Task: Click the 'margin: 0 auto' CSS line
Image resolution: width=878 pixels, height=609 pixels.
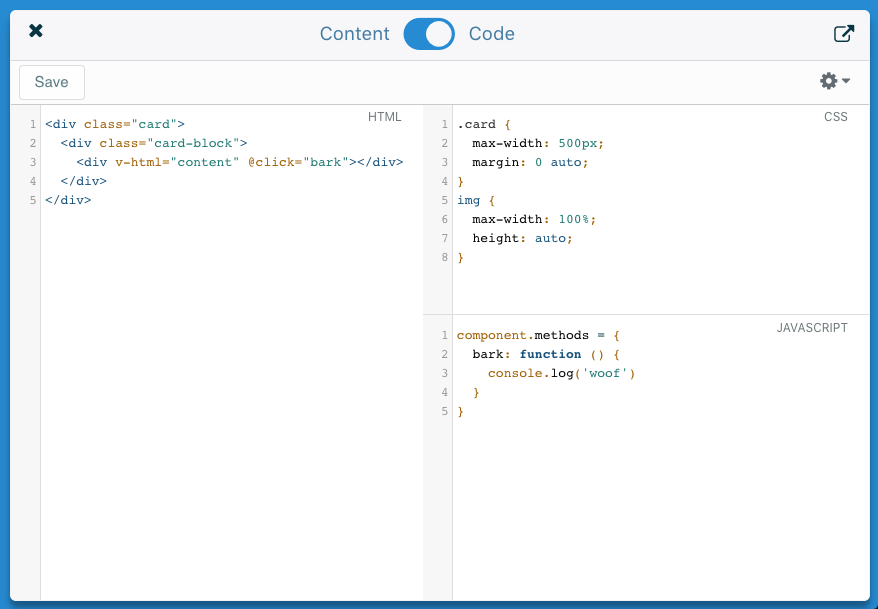Action: pos(530,162)
